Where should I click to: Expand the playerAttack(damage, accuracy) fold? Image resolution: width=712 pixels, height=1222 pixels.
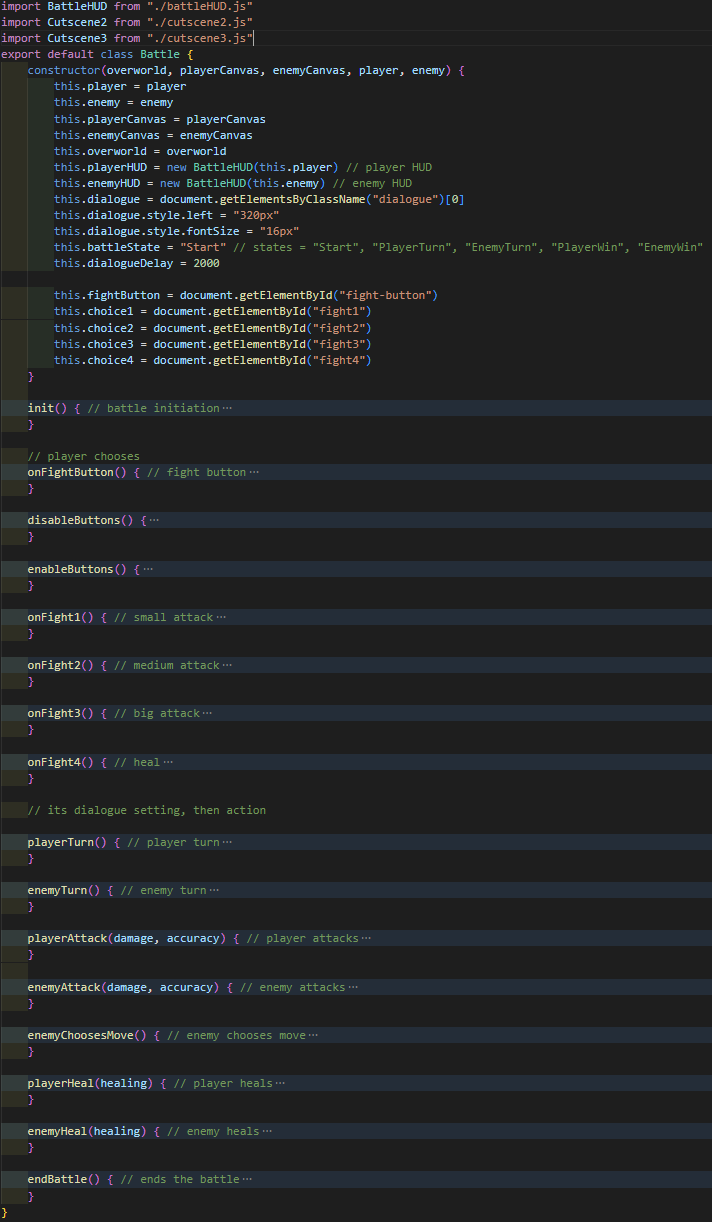point(366,938)
